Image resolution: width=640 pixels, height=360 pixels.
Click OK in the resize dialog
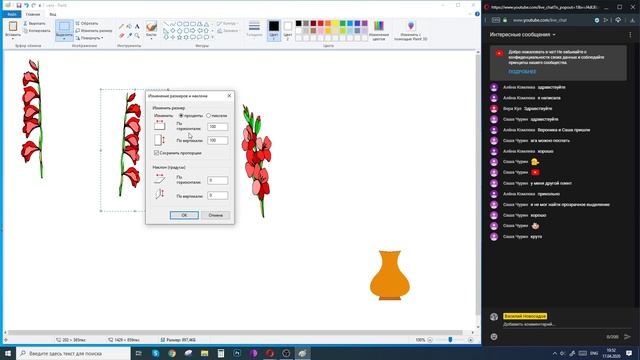point(184,215)
